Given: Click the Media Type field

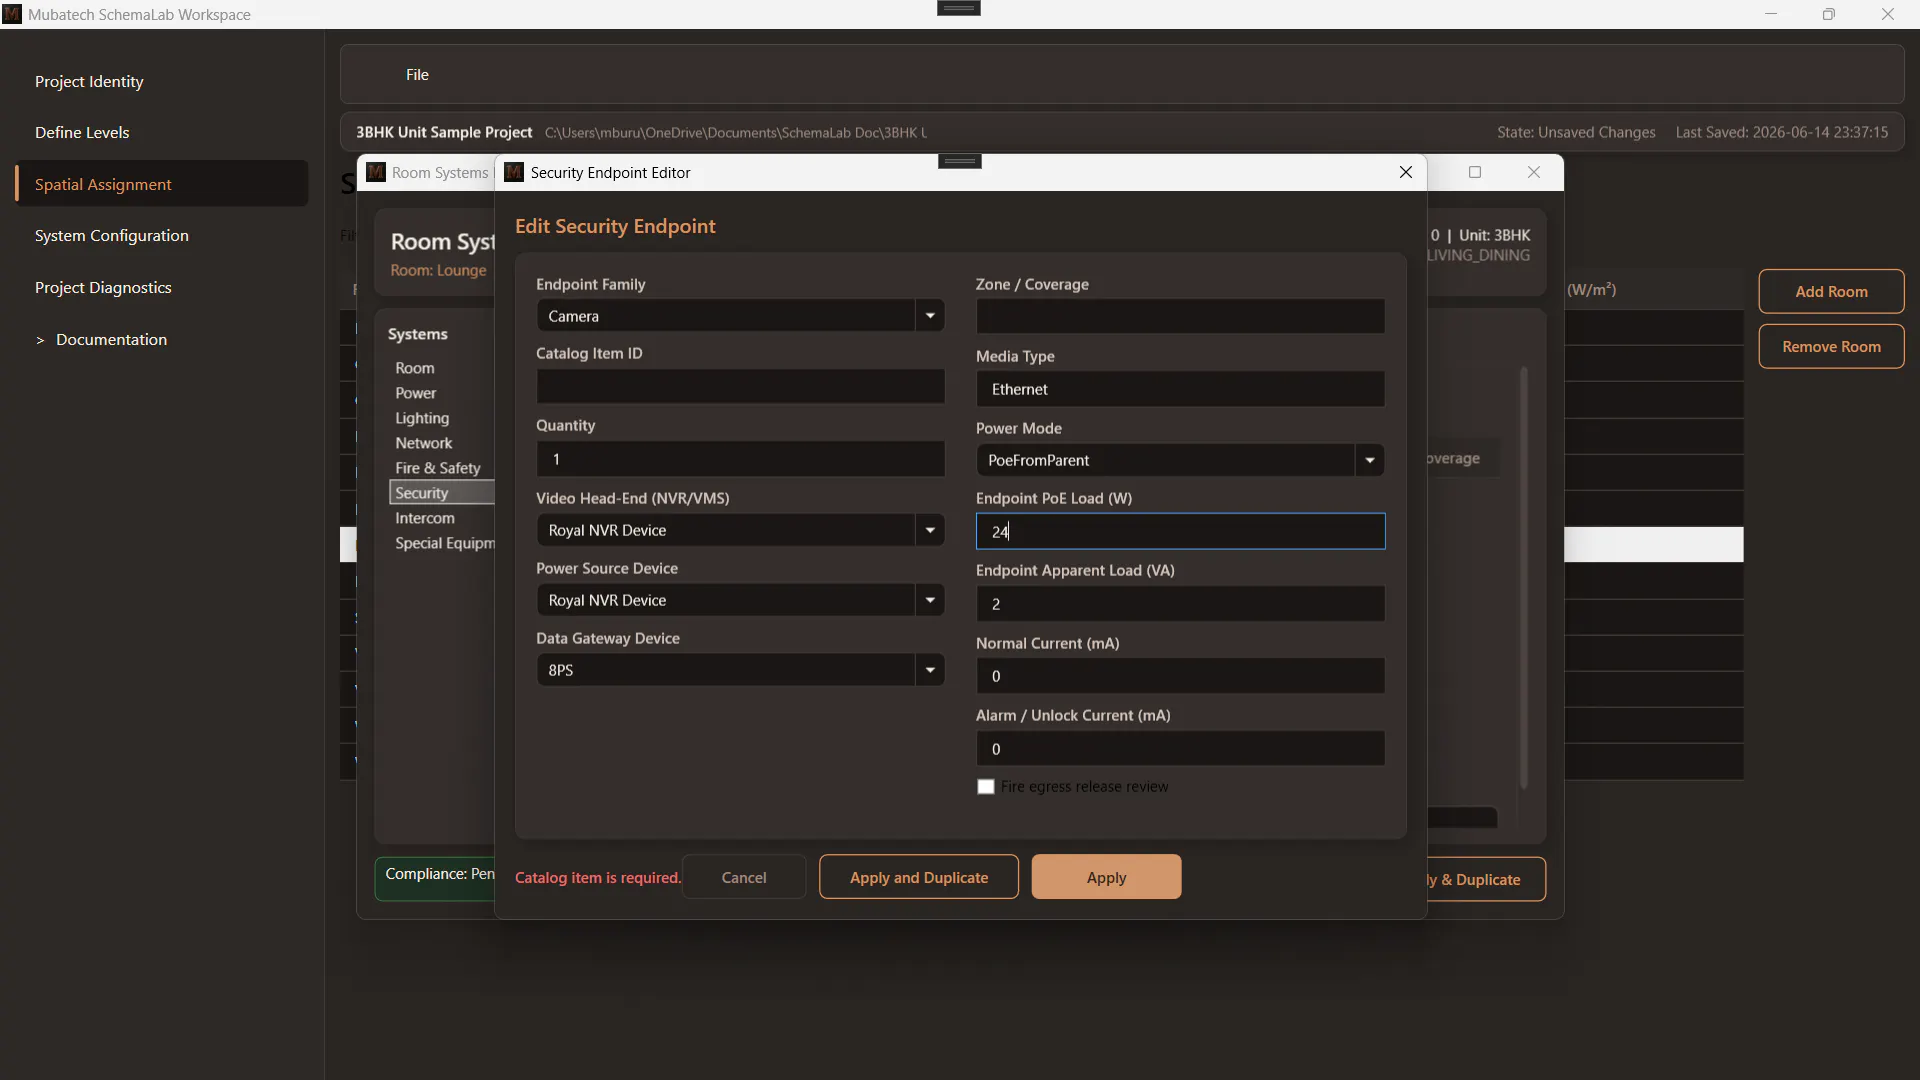Looking at the screenshot, I should (1180, 389).
